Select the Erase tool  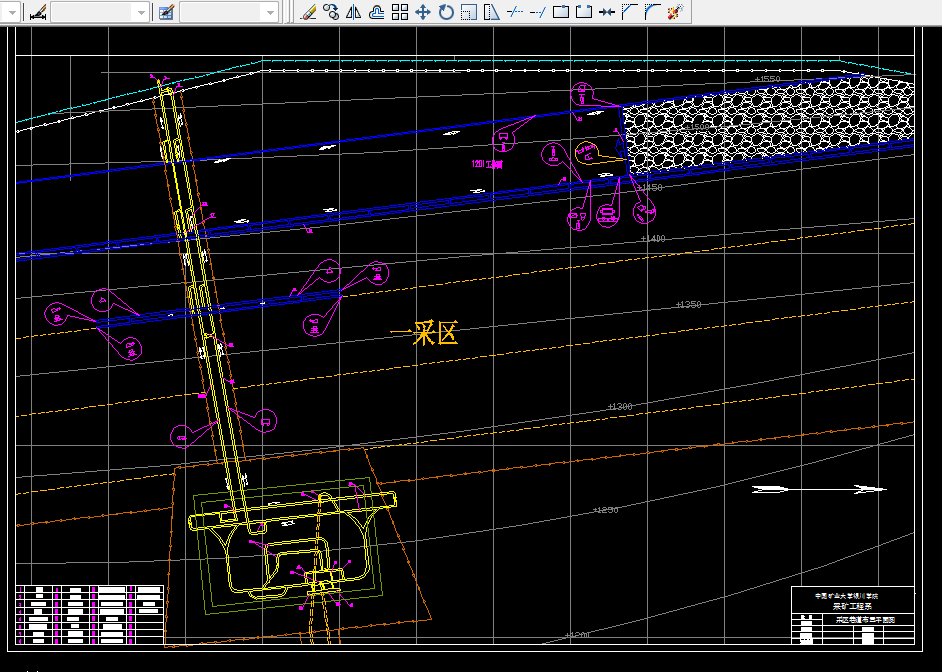click(308, 11)
